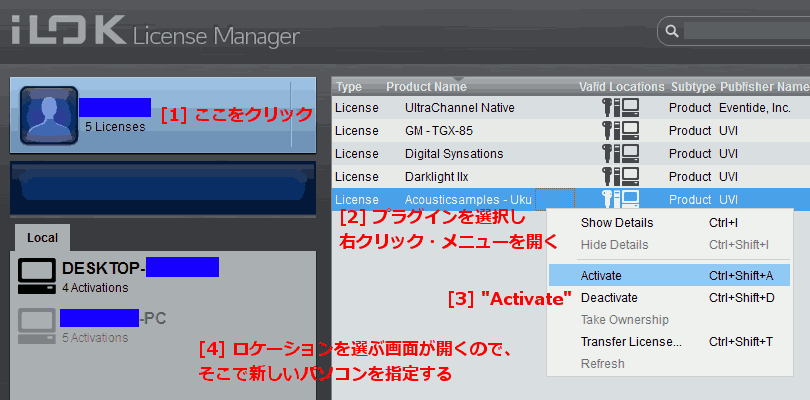Select the DESKTOP computer icon under Local
This screenshot has width=810, height=400.
[x=37, y=276]
